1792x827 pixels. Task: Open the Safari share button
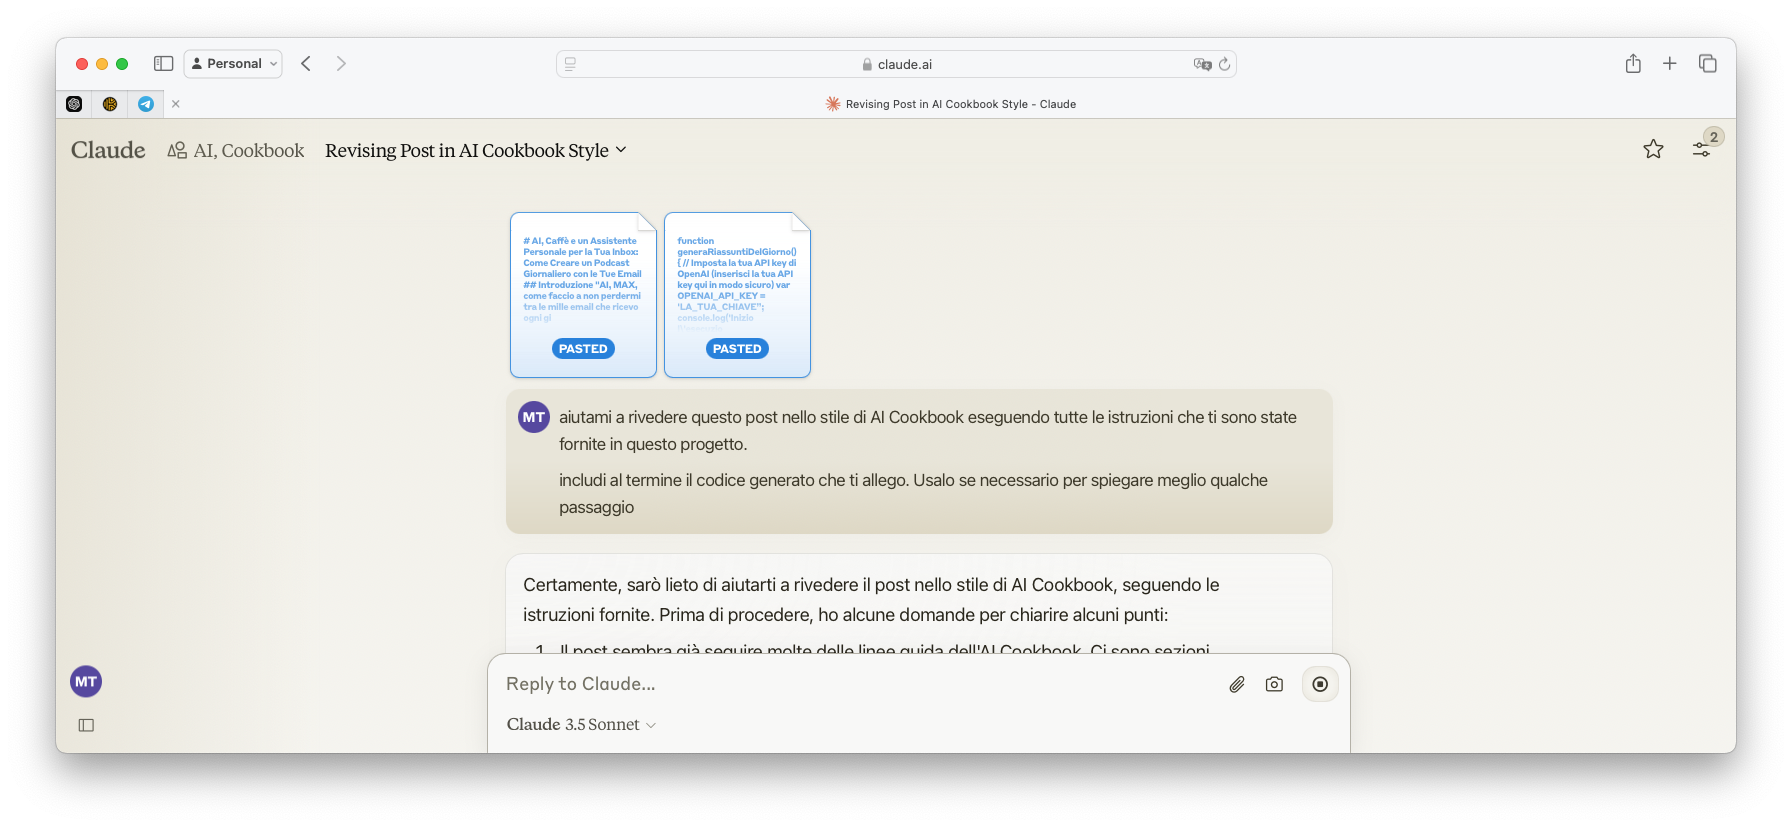click(1633, 63)
